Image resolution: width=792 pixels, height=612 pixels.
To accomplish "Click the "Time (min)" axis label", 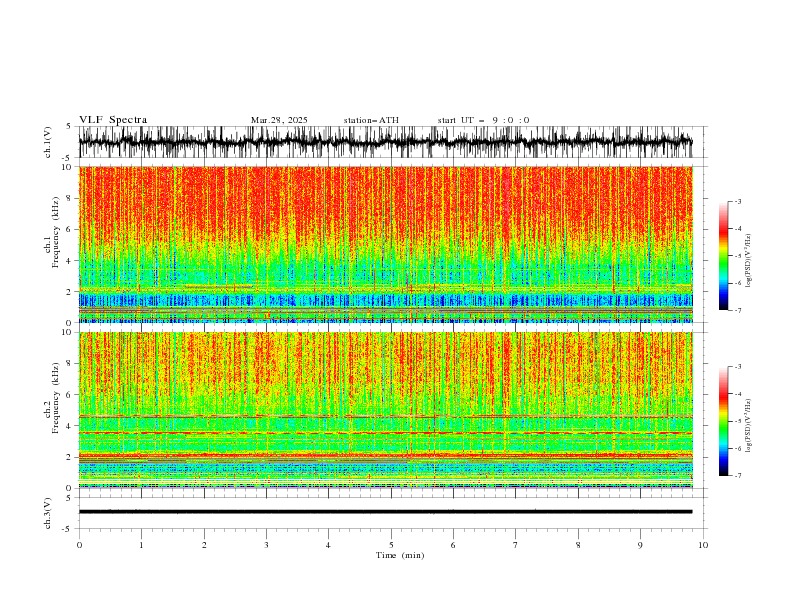I will [400, 555].
